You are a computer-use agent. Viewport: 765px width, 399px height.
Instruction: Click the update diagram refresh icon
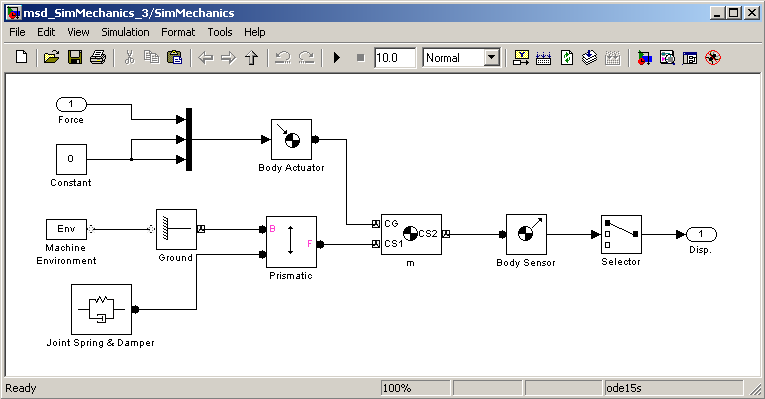pyautogui.click(x=566, y=58)
